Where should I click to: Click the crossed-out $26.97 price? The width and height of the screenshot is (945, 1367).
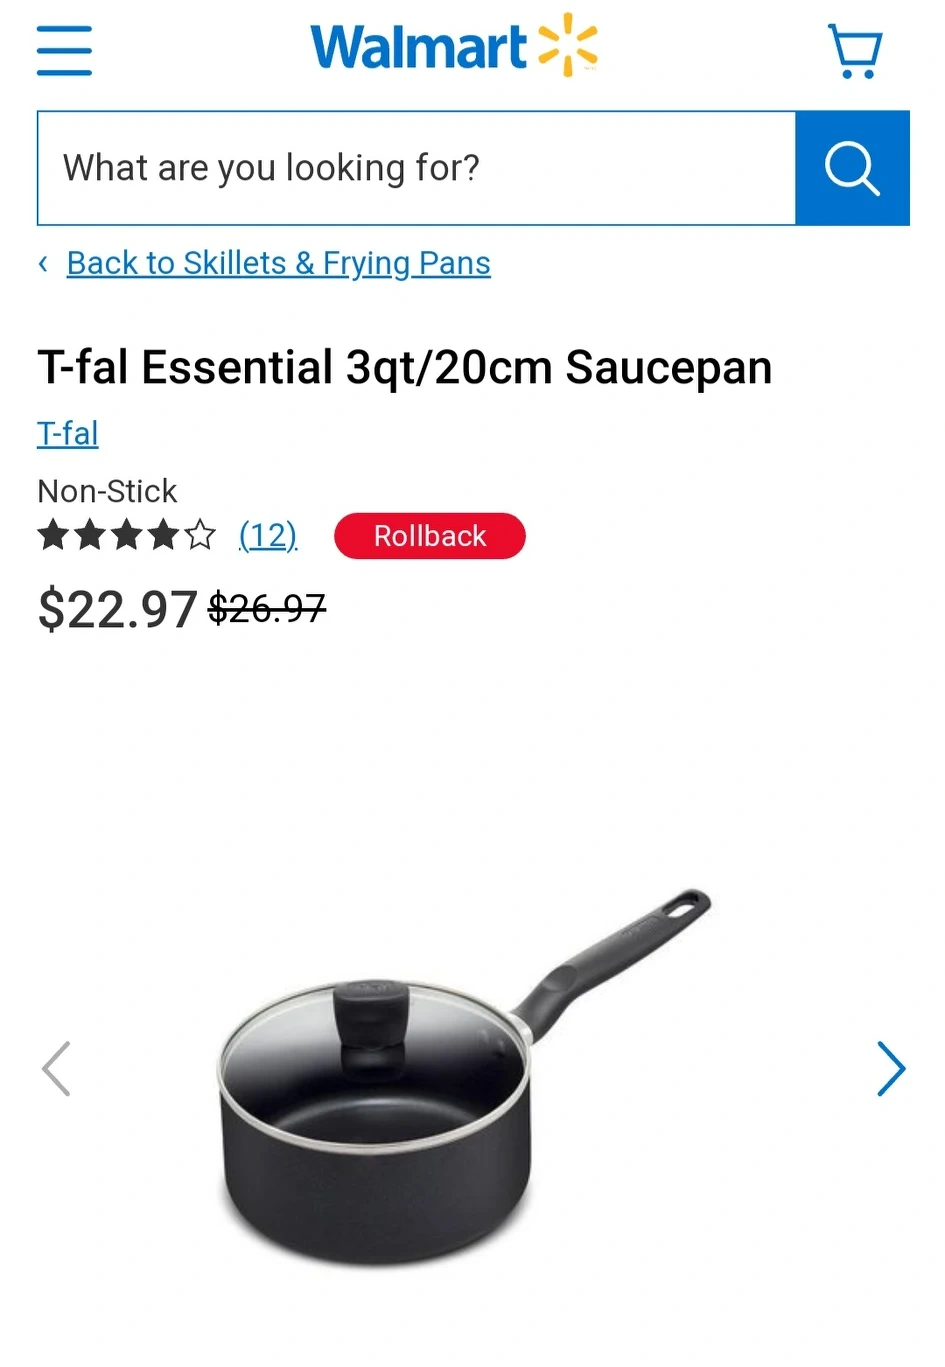tap(267, 607)
